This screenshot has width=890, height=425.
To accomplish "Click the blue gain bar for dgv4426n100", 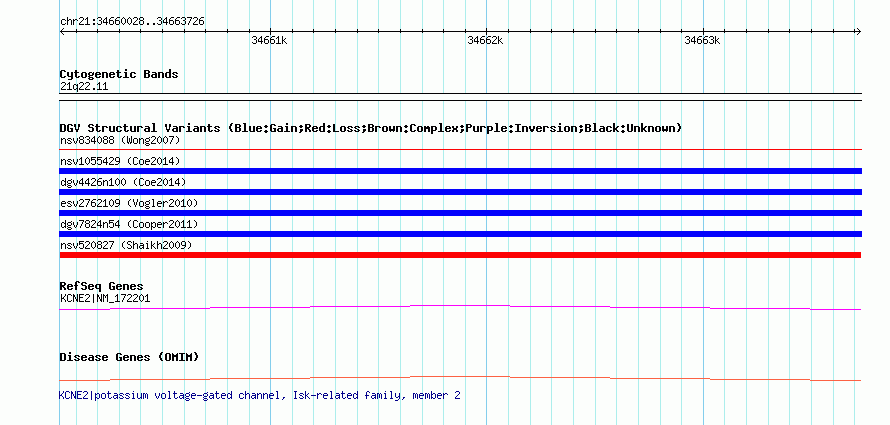I will coord(461,192).
